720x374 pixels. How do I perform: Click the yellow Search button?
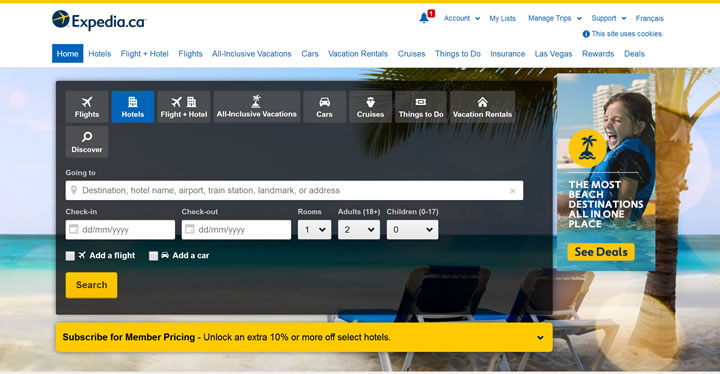(x=91, y=285)
